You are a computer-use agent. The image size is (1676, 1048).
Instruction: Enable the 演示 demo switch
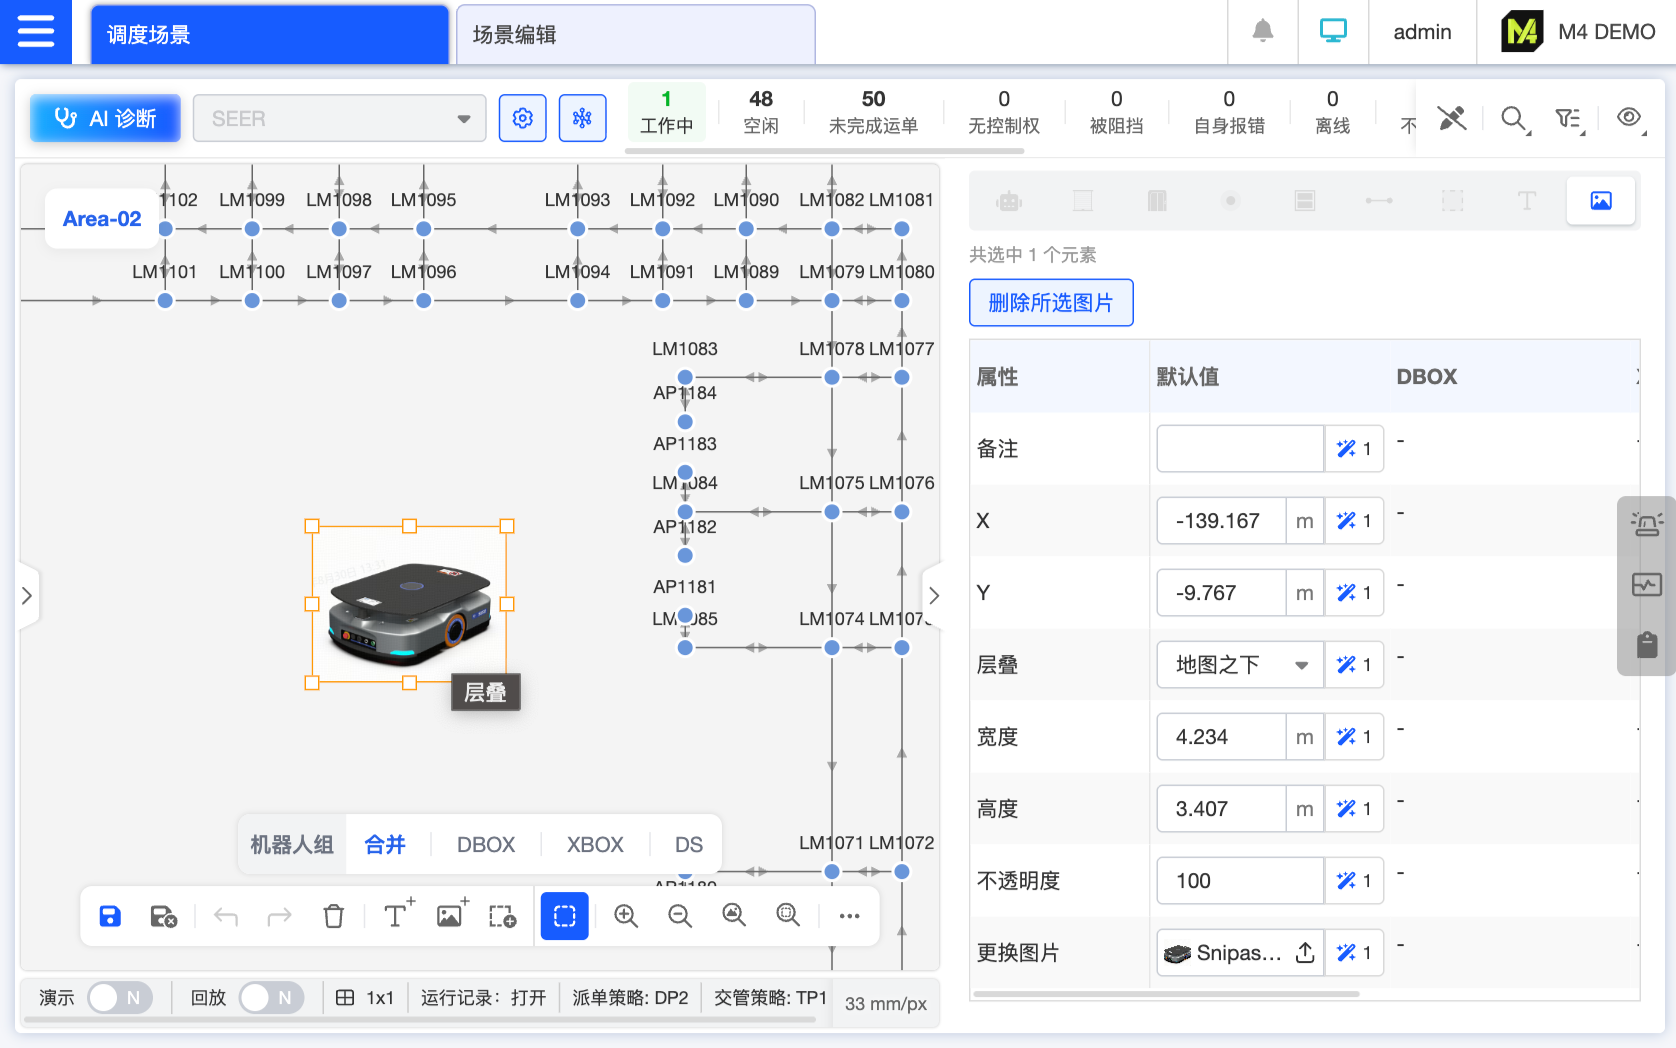pyautogui.click(x=120, y=997)
